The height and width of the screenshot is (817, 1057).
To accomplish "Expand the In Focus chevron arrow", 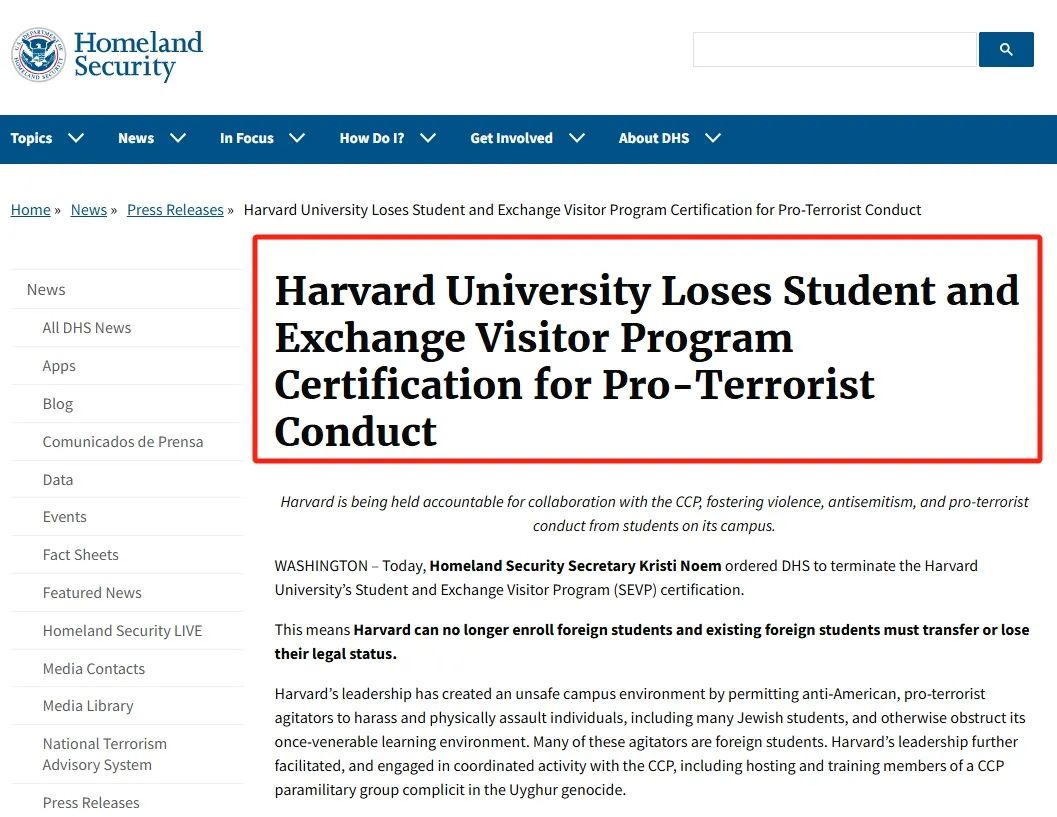I will [x=297, y=138].
